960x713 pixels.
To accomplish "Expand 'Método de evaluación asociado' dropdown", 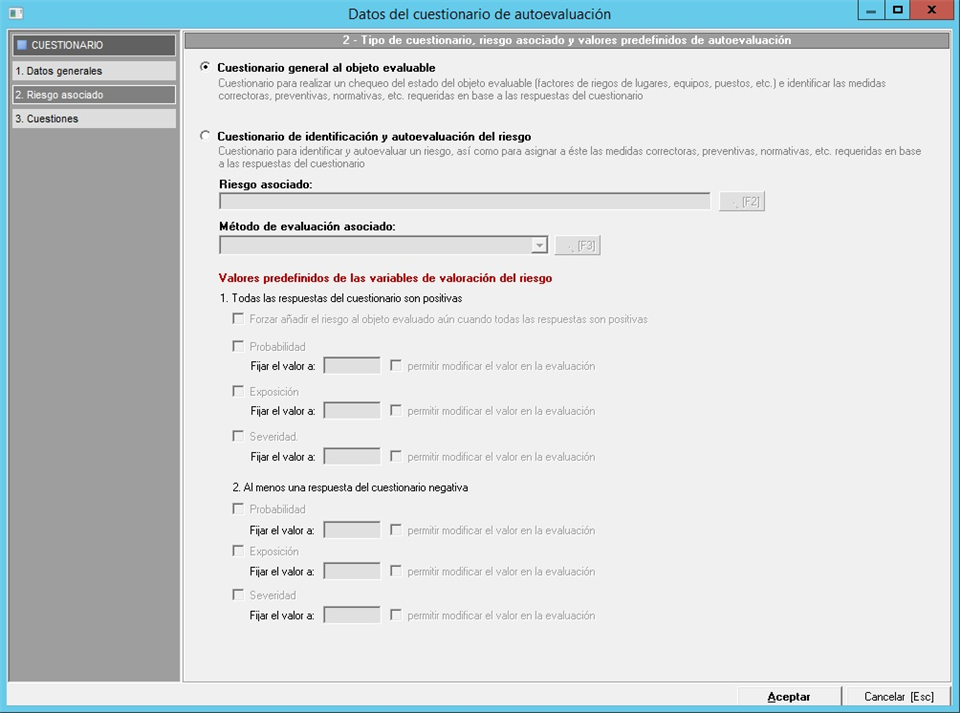I will [x=540, y=245].
